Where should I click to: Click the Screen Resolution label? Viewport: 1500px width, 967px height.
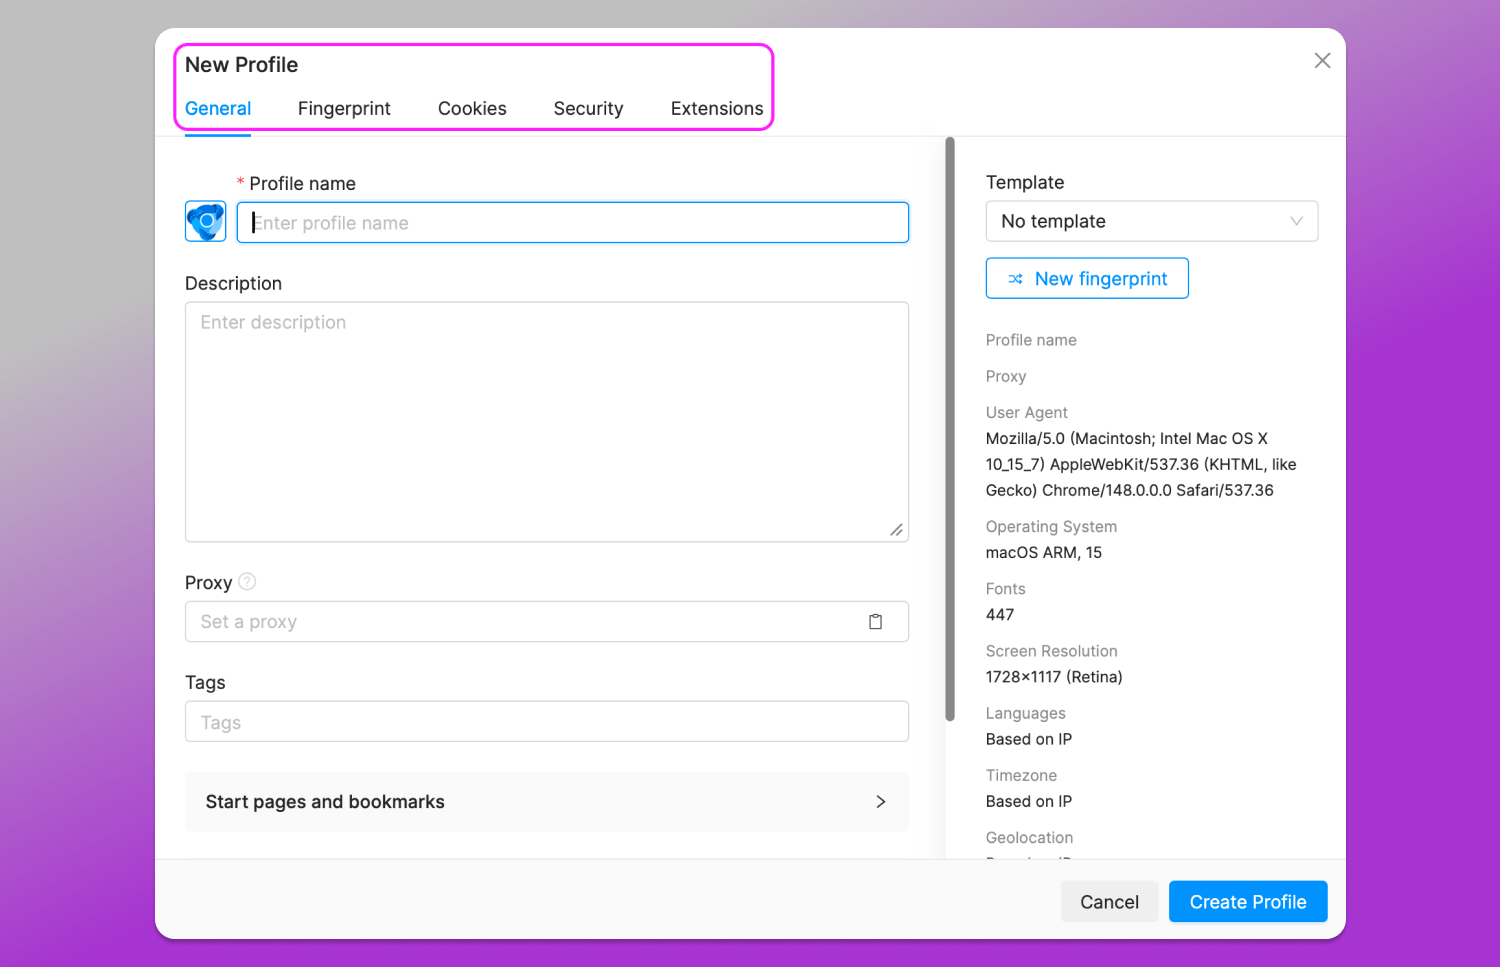[1051, 651]
